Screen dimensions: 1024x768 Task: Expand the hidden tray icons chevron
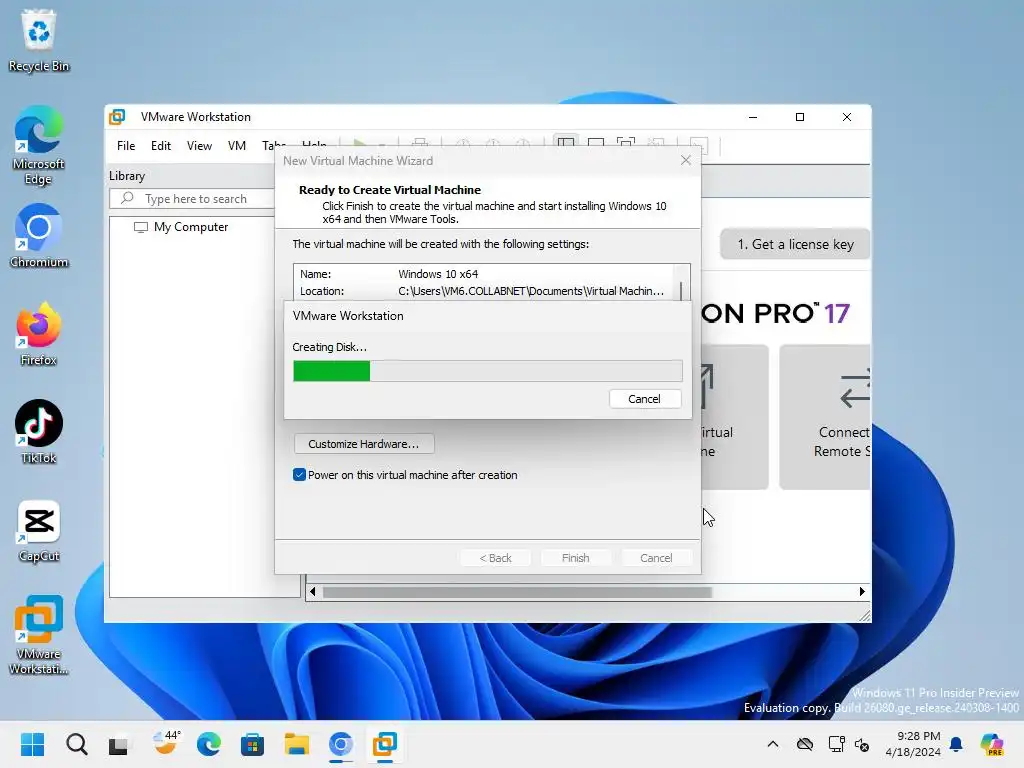click(773, 744)
